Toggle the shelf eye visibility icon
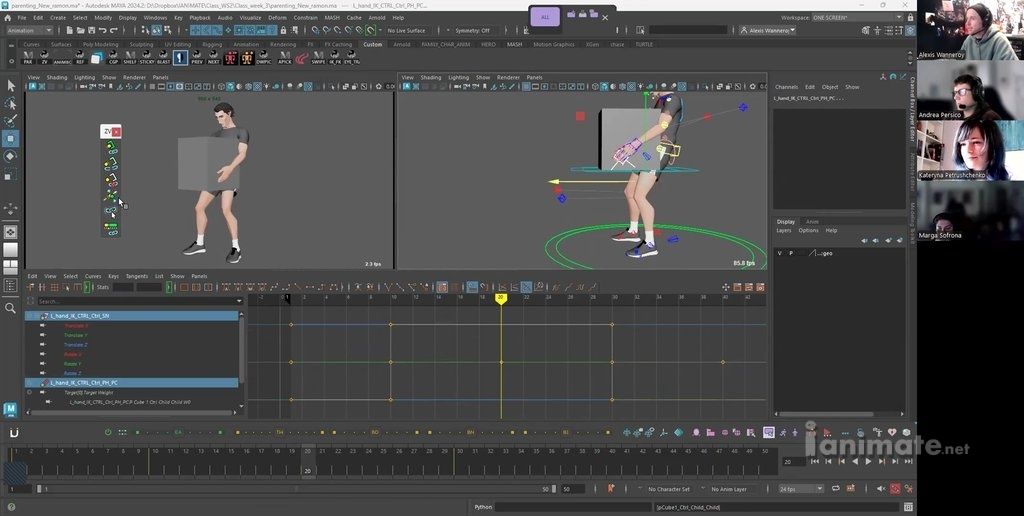 pos(9,61)
